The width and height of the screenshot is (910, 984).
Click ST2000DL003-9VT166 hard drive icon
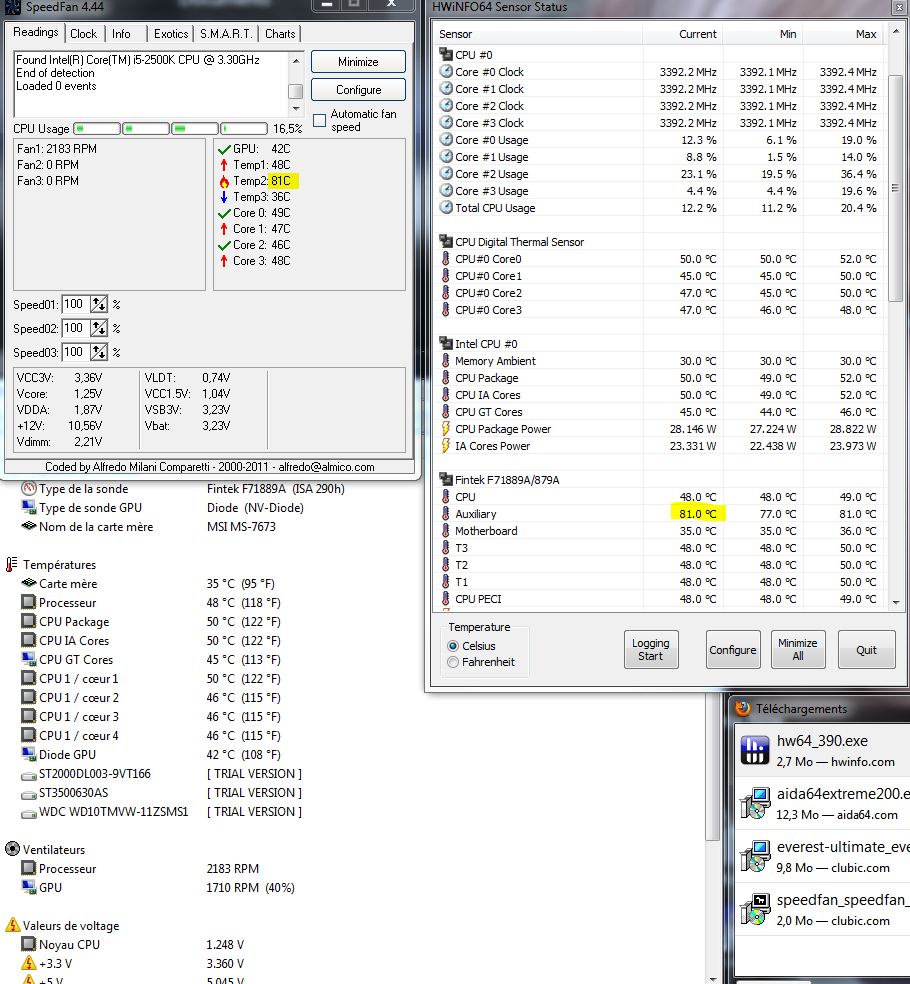(28, 774)
